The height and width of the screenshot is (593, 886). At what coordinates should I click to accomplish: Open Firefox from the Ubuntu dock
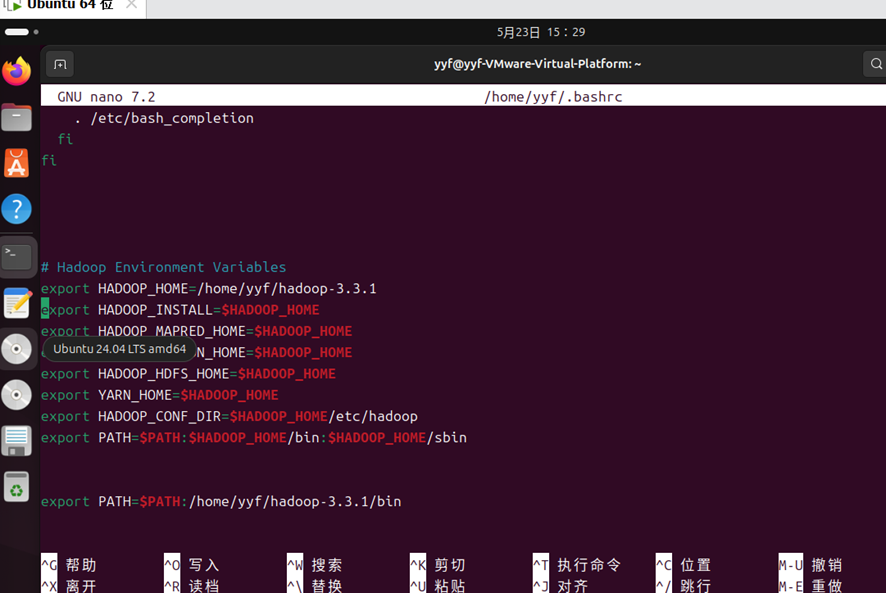pyautogui.click(x=17, y=72)
